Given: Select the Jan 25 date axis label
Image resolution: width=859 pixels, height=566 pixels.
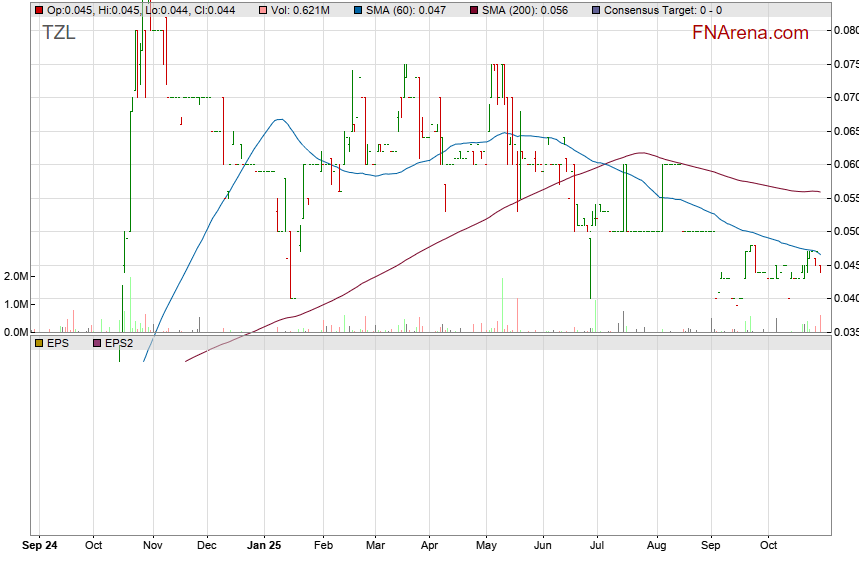Looking at the screenshot, I should [264, 546].
